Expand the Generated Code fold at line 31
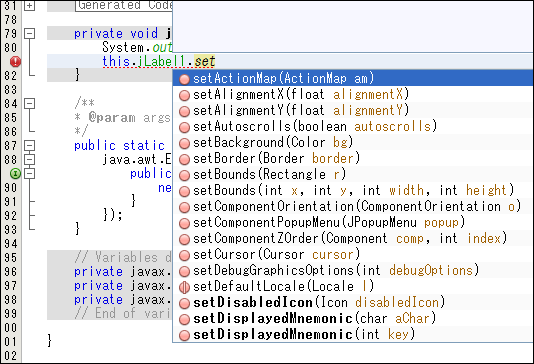Screen dimensions: 534x364 click(30, 5)
